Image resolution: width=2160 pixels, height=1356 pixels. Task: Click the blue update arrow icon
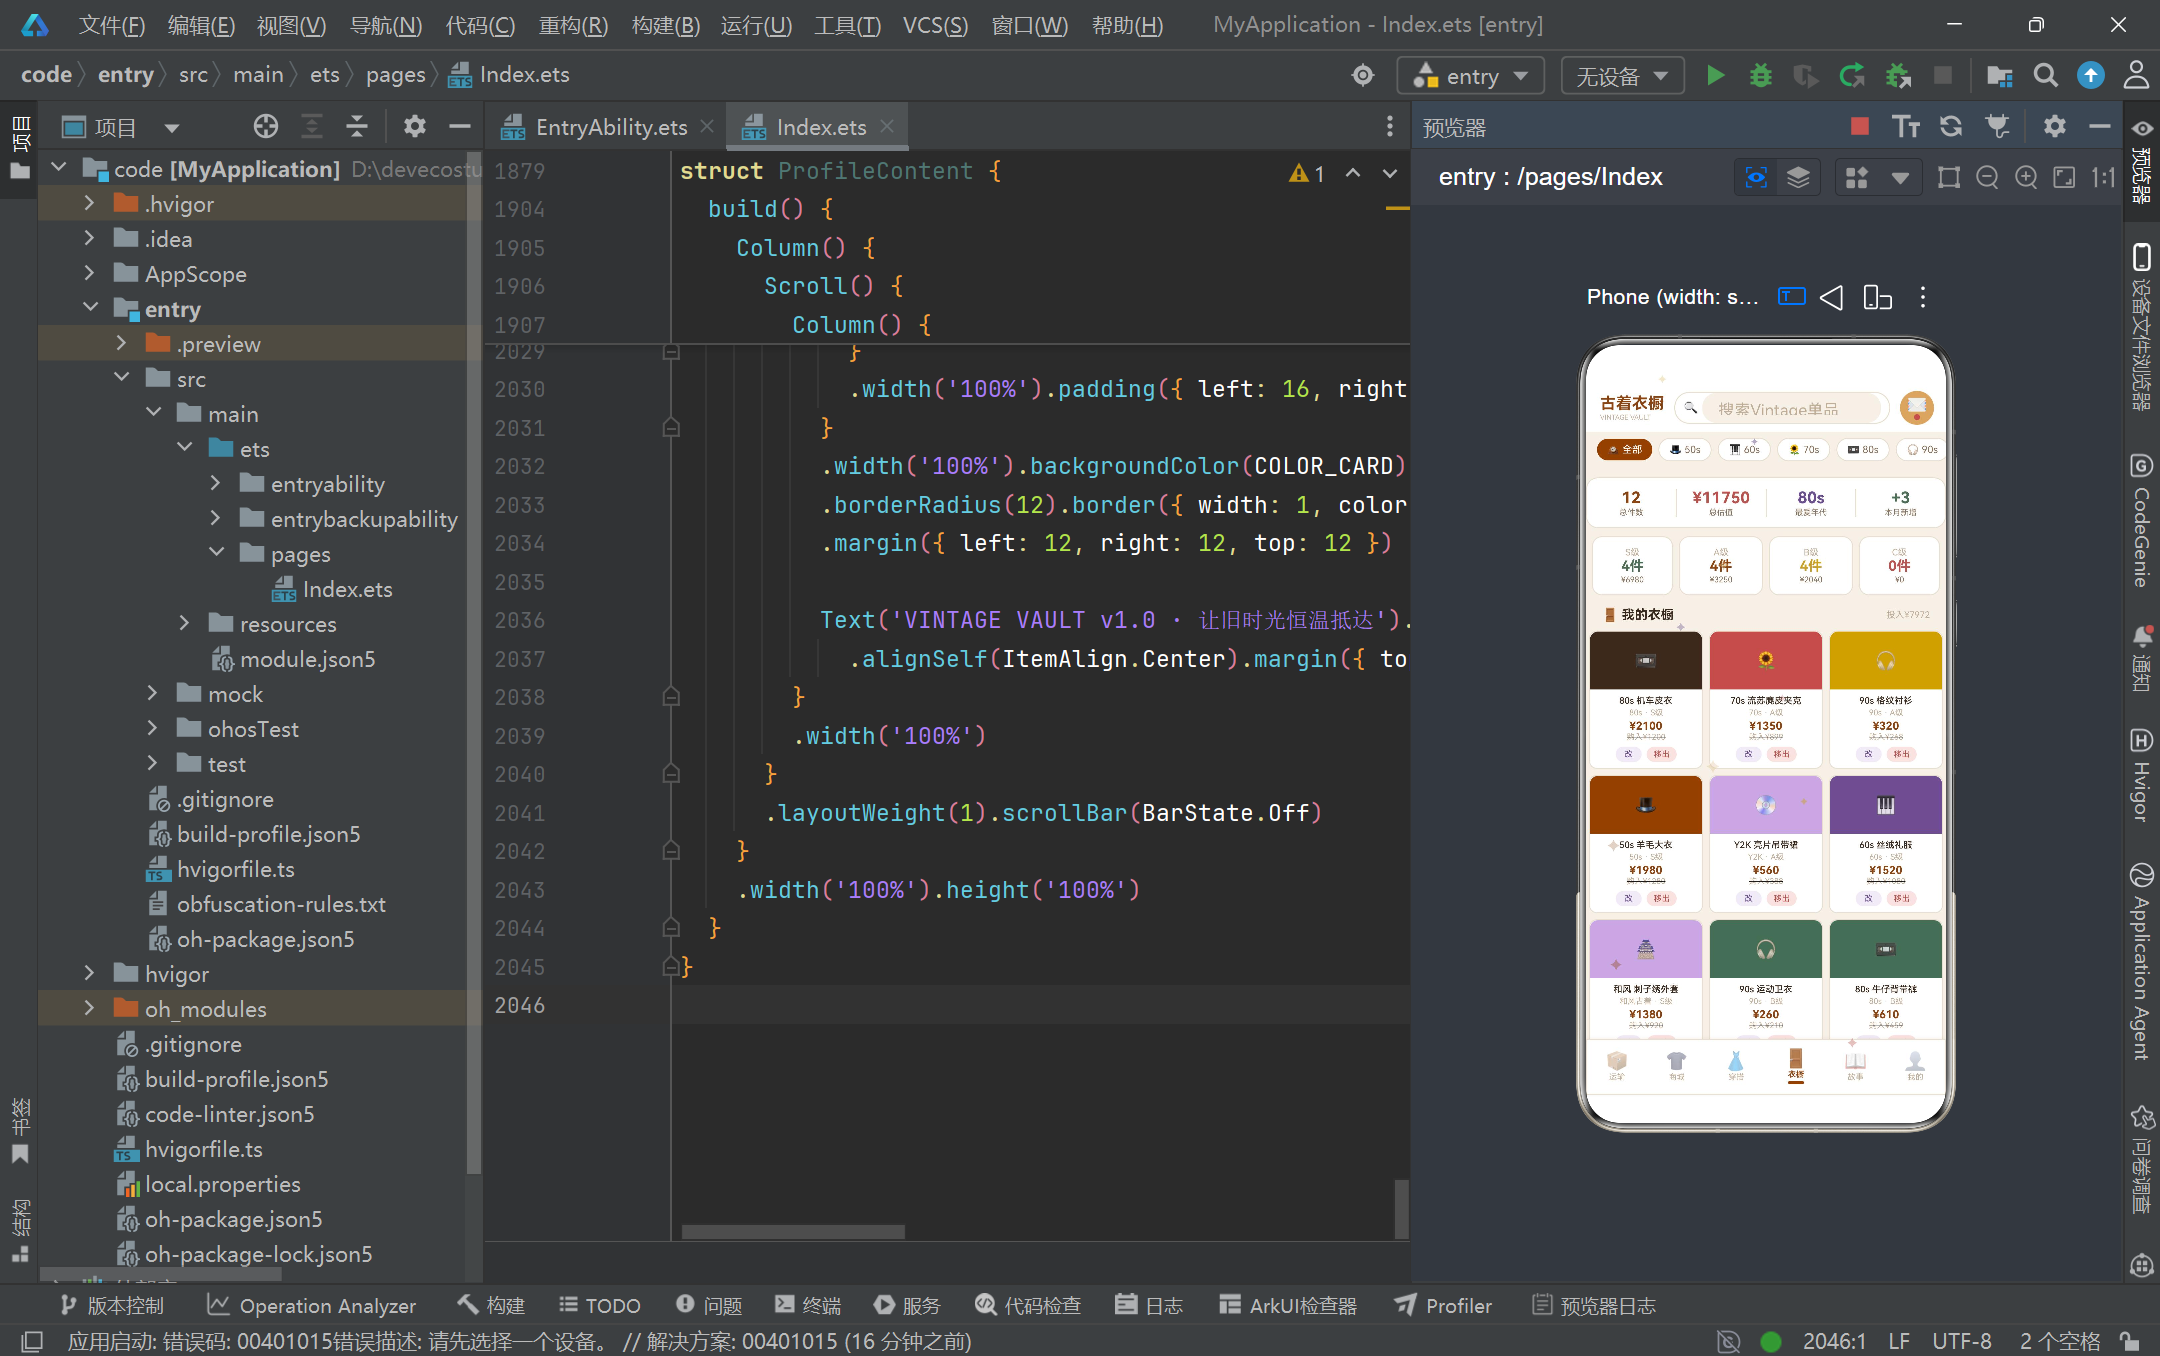2090,75
